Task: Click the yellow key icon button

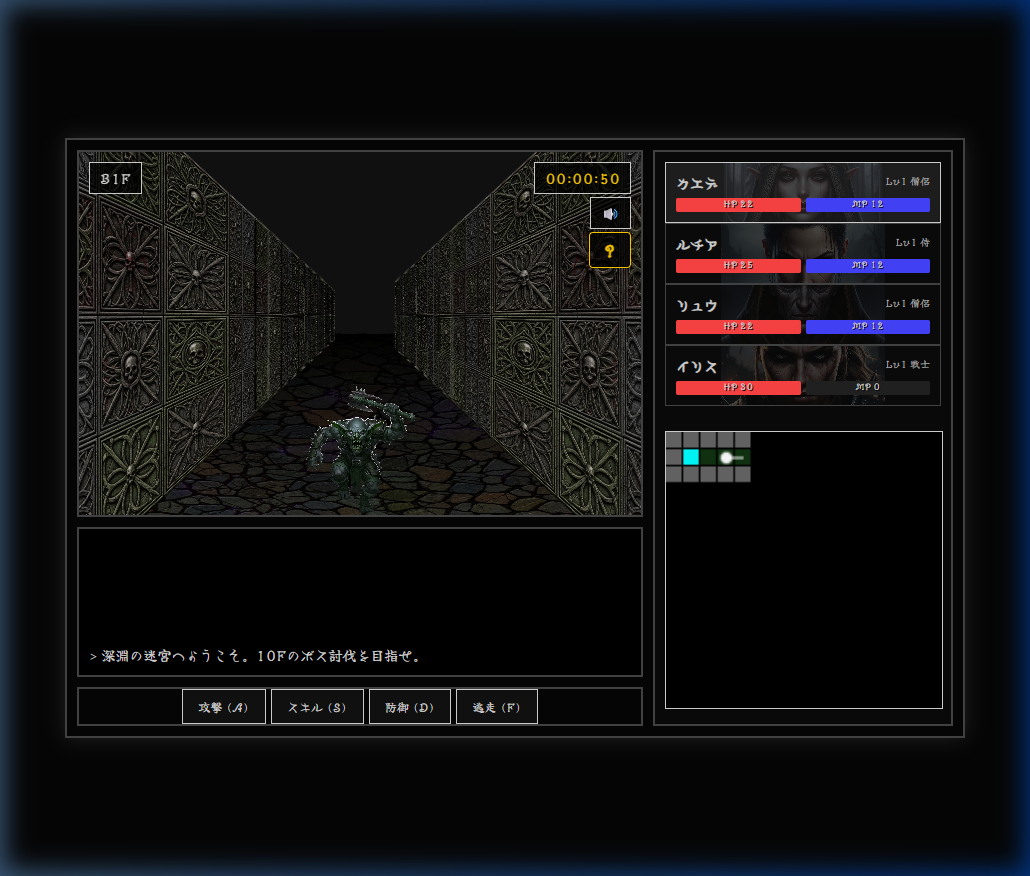Action: 610,250
